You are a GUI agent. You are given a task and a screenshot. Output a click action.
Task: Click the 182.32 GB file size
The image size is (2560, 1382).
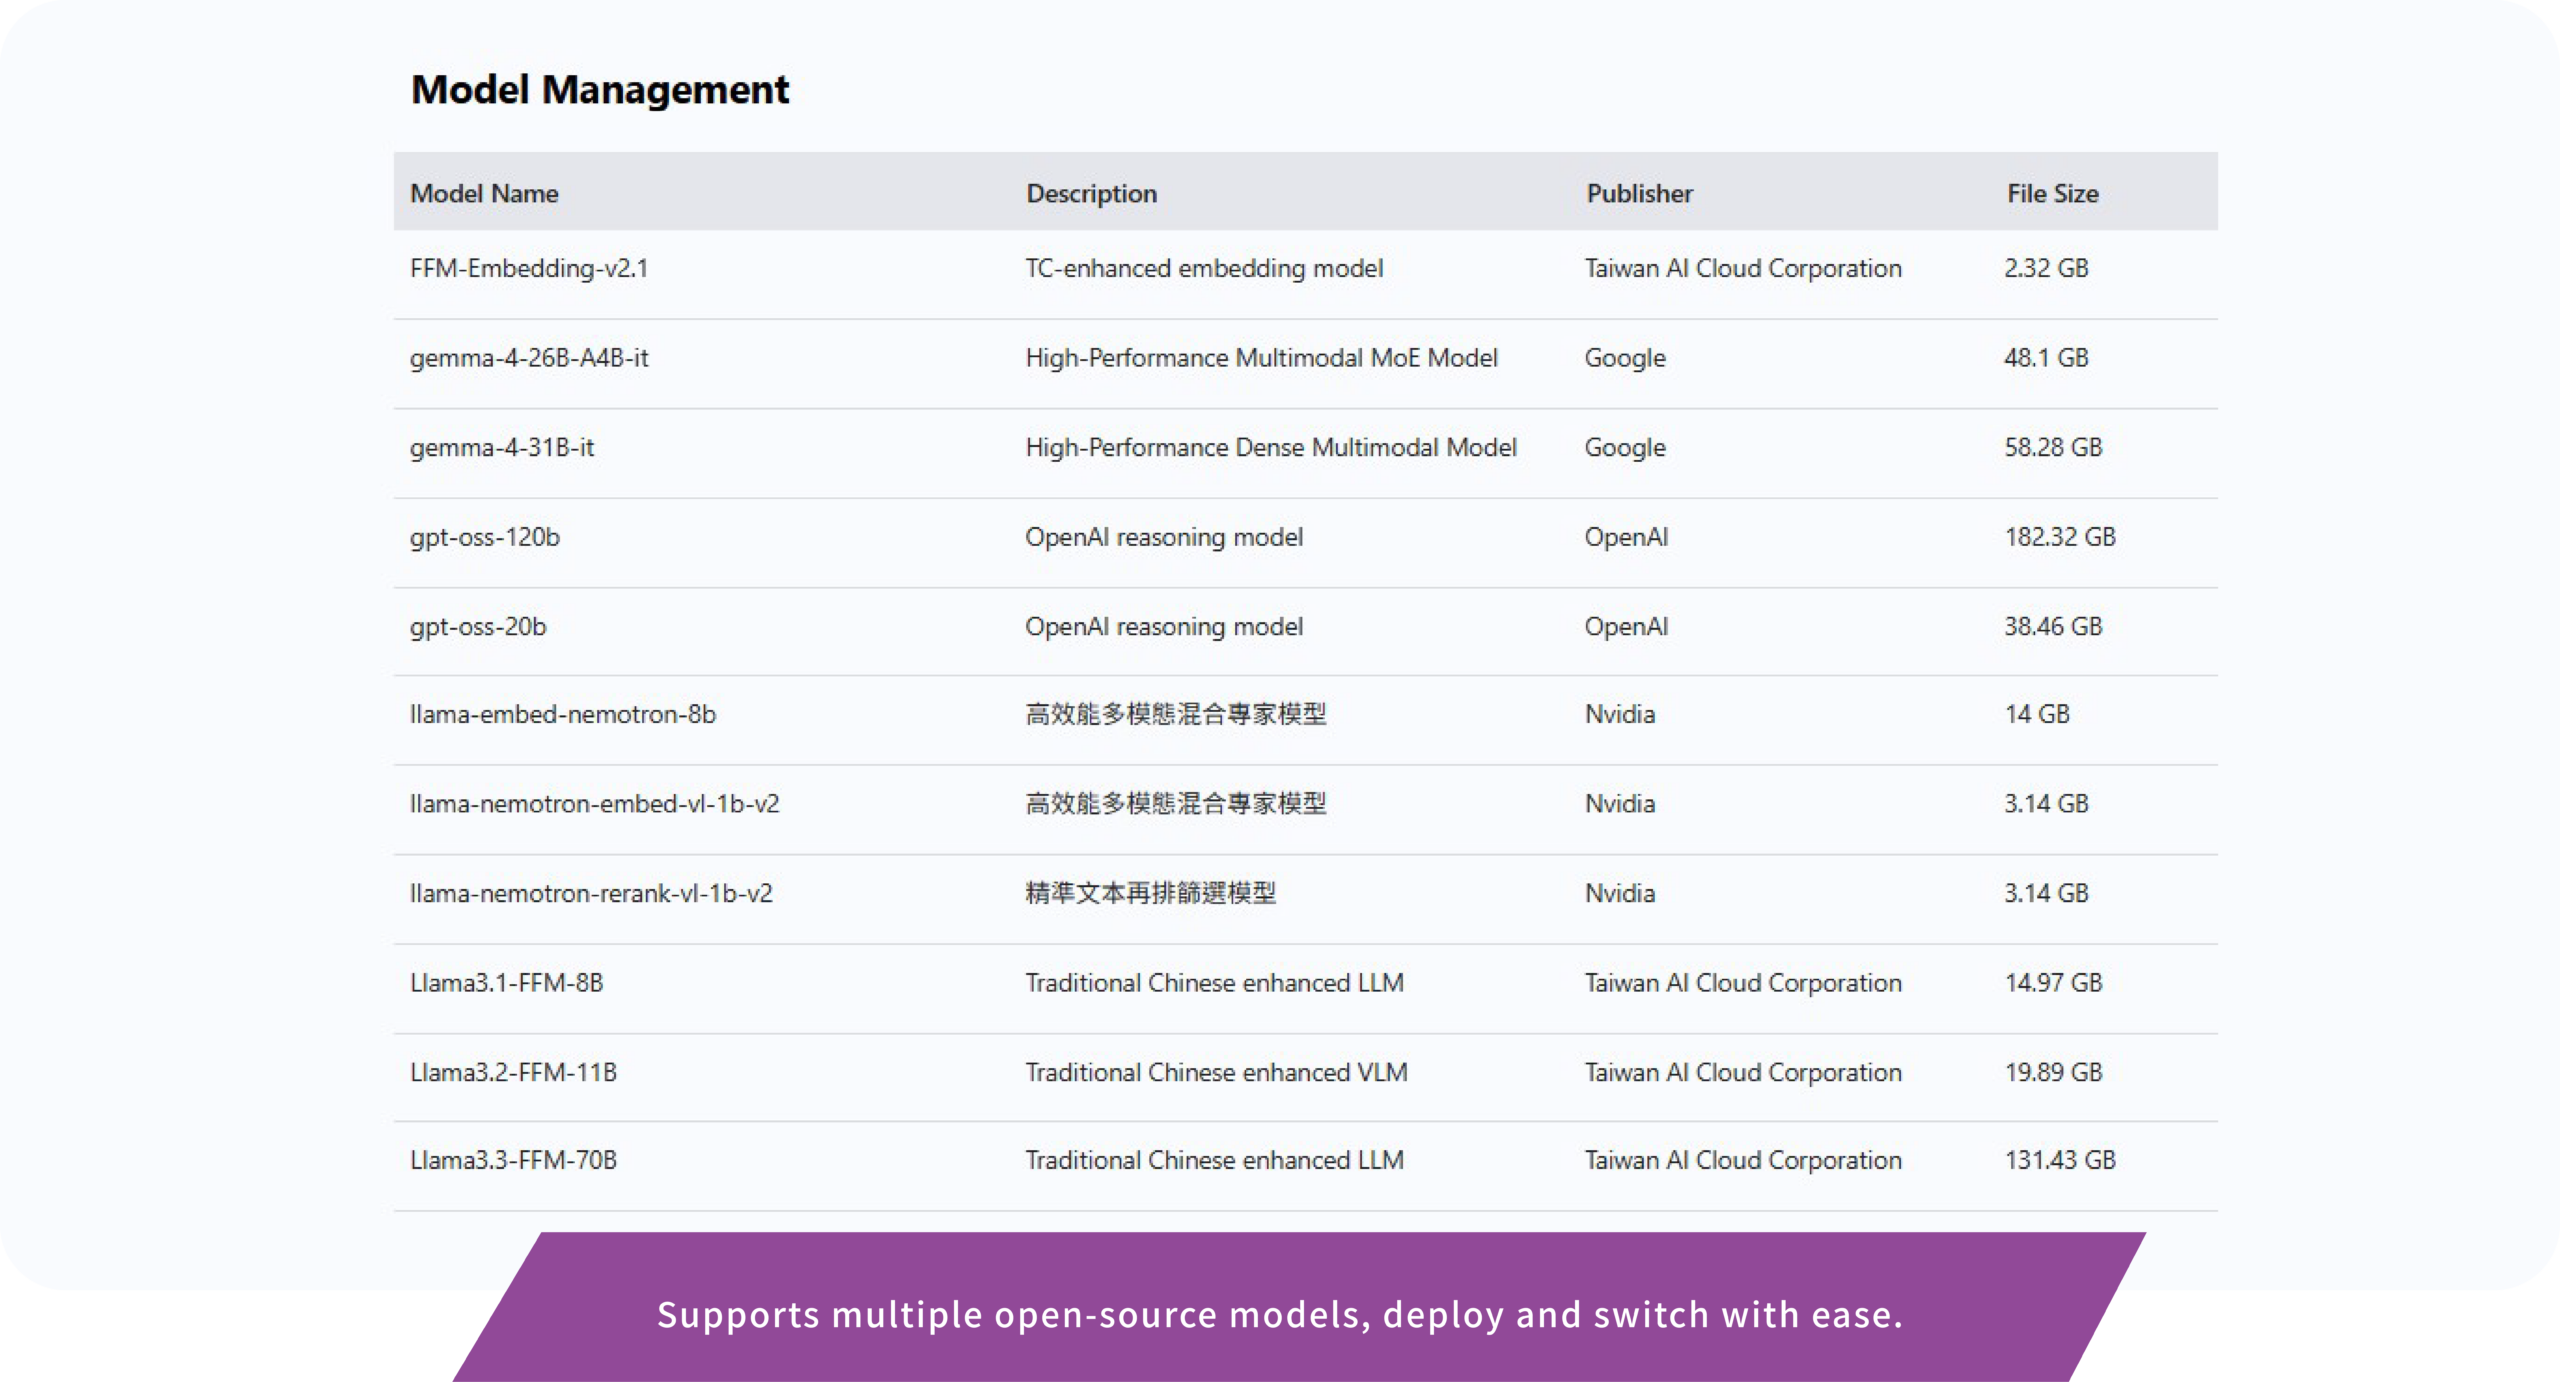point(2060,537)
